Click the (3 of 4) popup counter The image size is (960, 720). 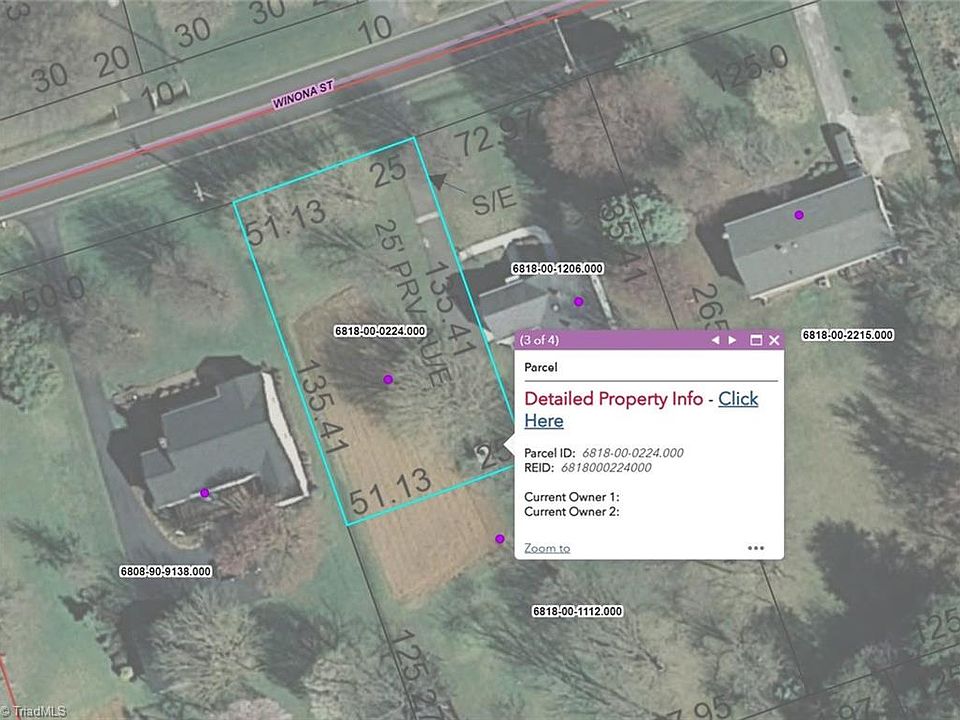539,340
